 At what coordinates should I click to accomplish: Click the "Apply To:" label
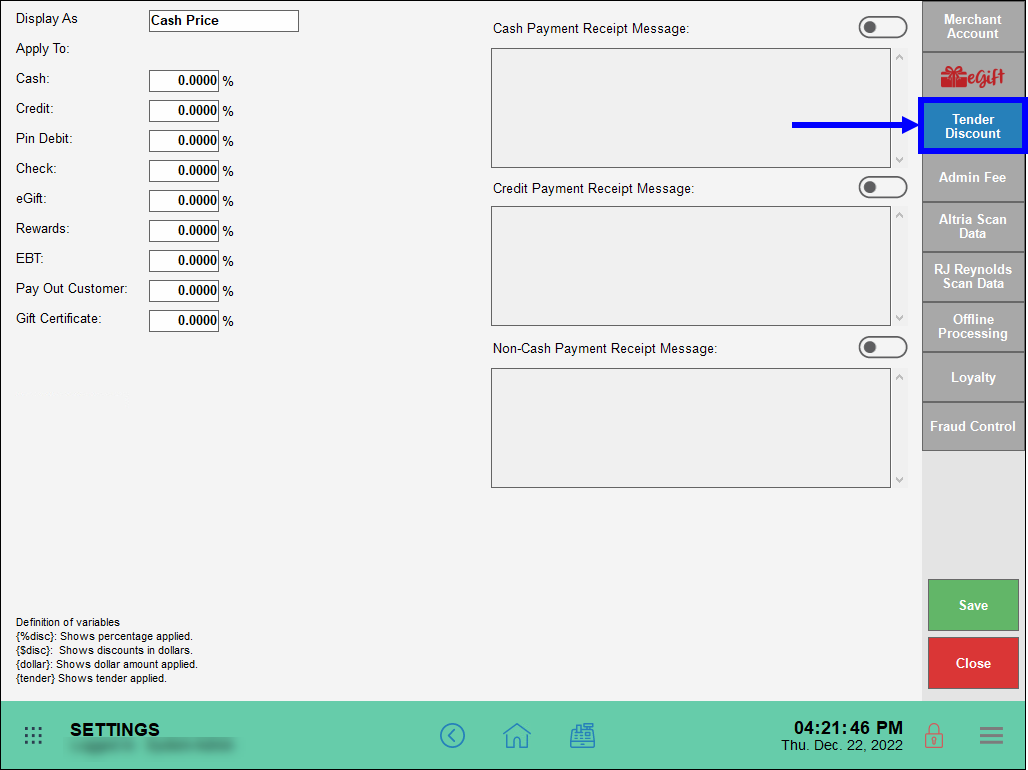pos(43,49)
